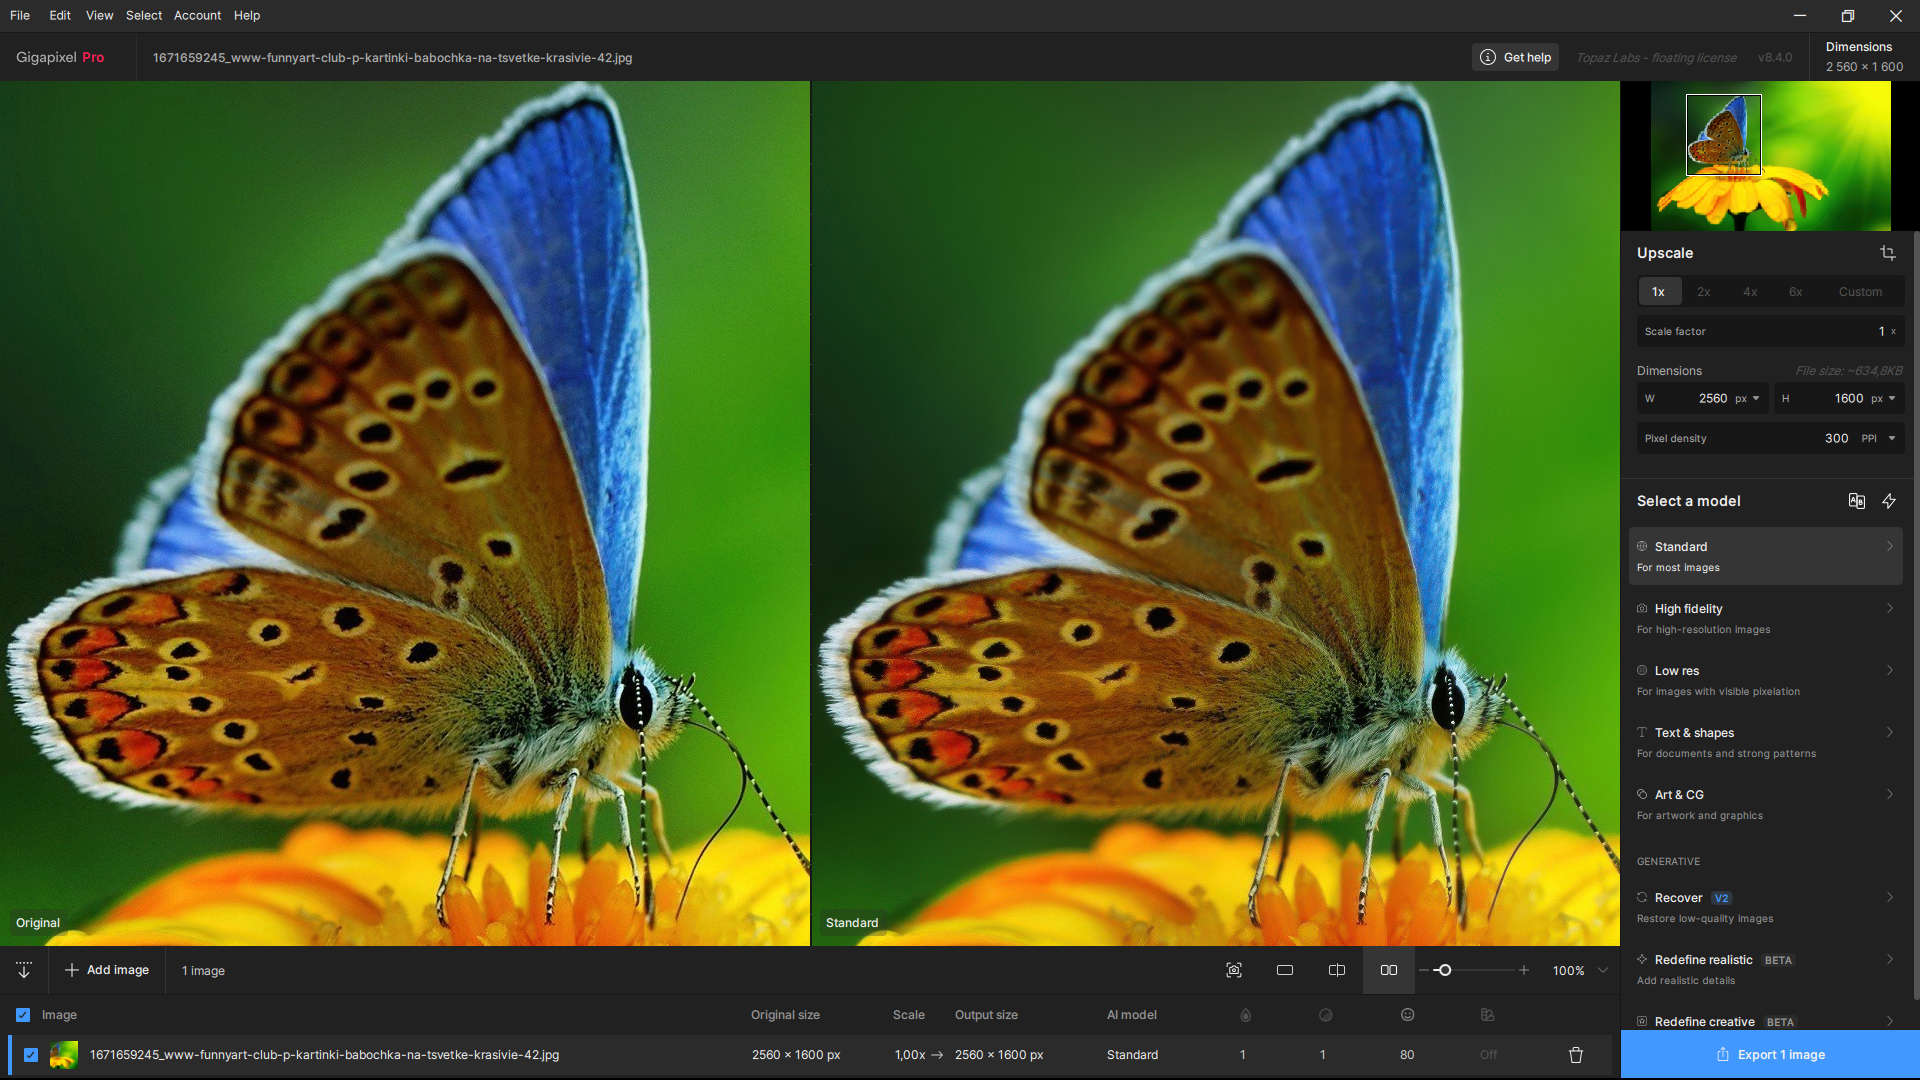Collapse the image list panel icon
Screen dimensions: 1920x1080
(24, 970)
